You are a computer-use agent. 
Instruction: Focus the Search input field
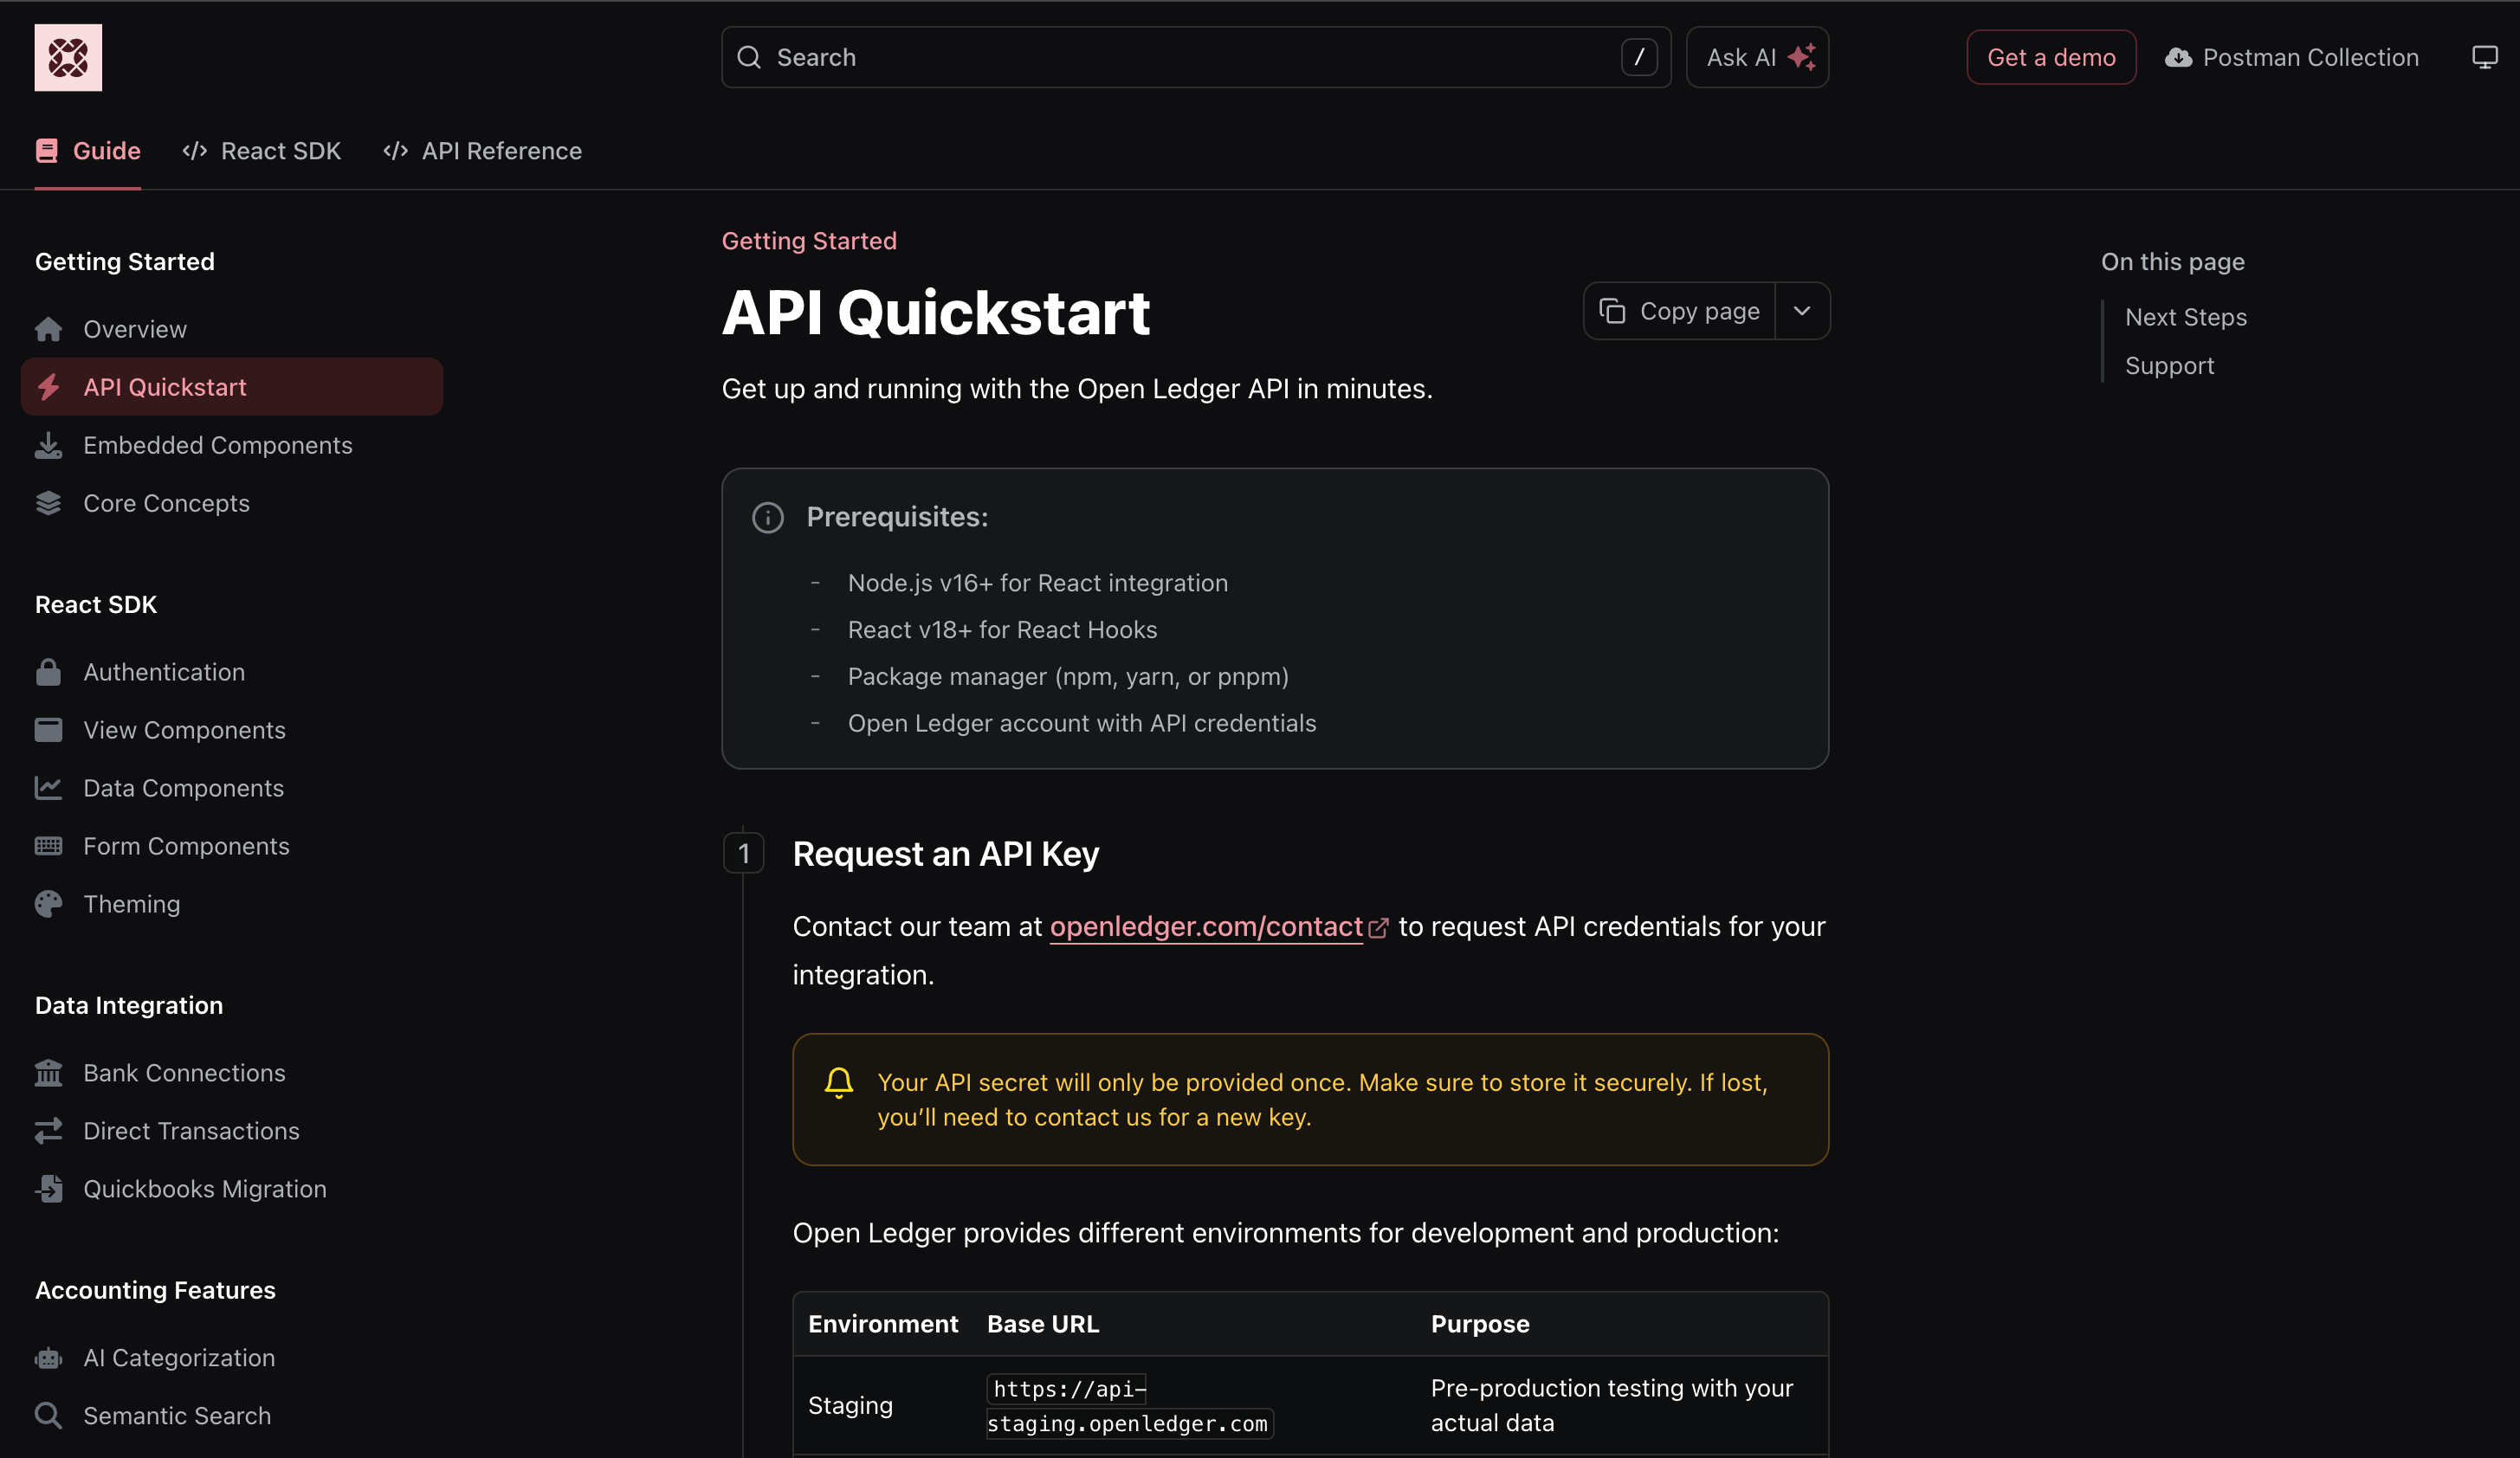[1196, 57]
